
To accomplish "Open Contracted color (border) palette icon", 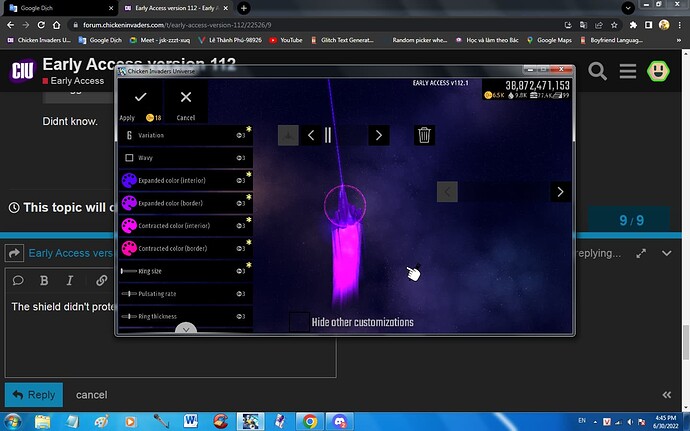I will (129, 248).
